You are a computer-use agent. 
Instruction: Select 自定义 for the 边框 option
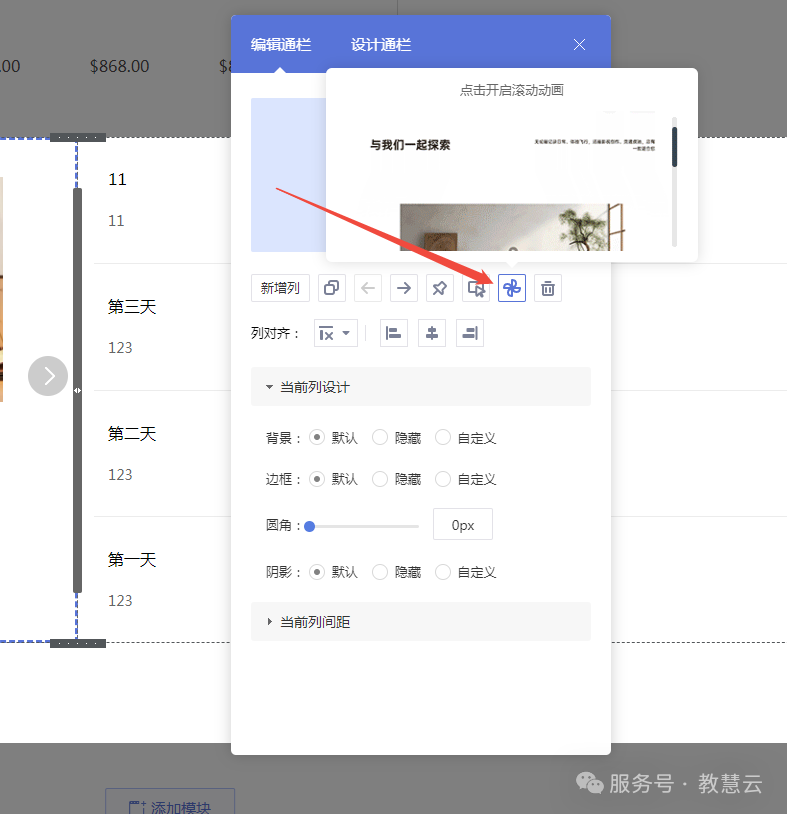[x=443, y=479]
